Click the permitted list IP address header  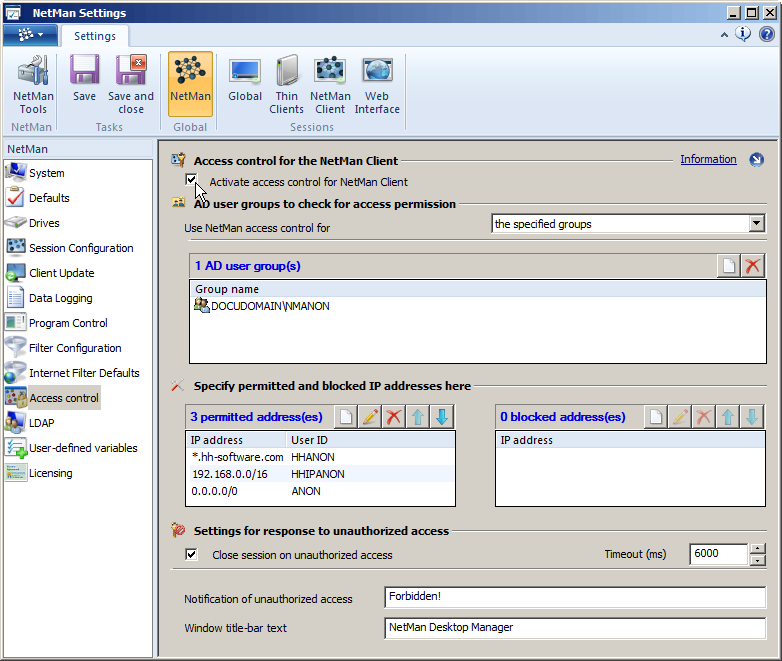tap(236, 440)
